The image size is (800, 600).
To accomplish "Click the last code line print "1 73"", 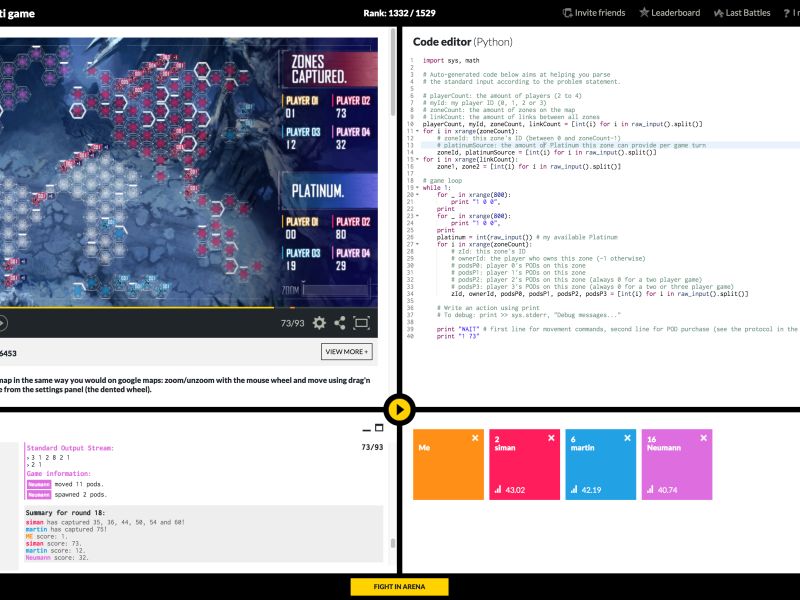I will pos(458,337).
